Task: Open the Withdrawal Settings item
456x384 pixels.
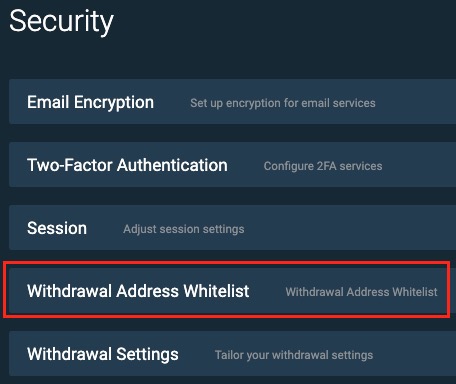Action: [103, 354]
